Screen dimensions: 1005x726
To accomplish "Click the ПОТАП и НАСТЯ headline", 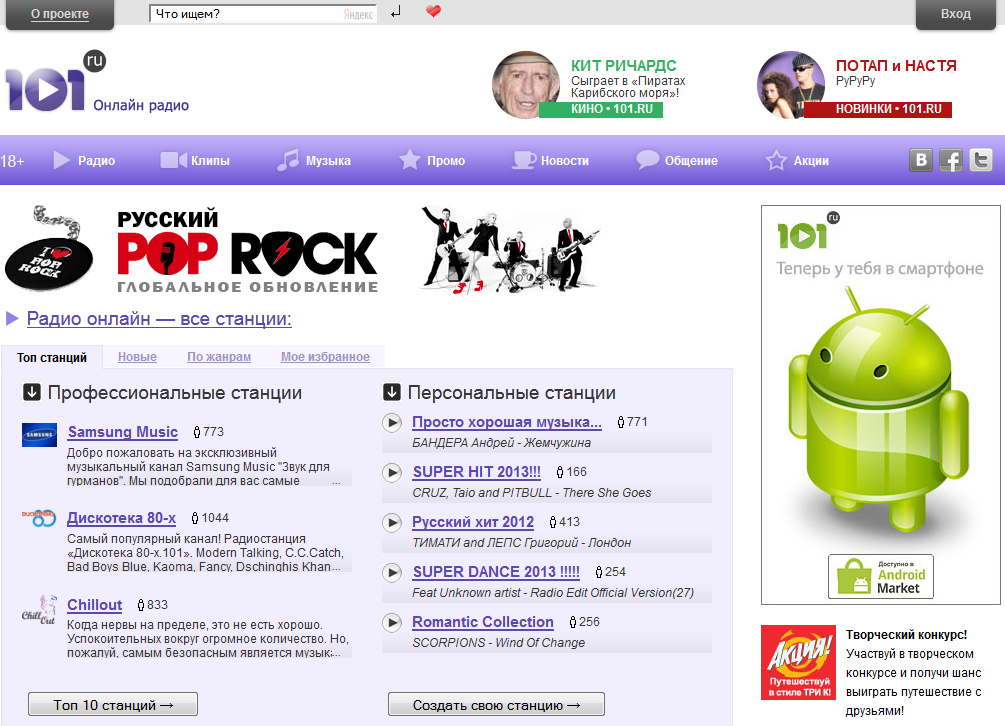I will (896, 65).
